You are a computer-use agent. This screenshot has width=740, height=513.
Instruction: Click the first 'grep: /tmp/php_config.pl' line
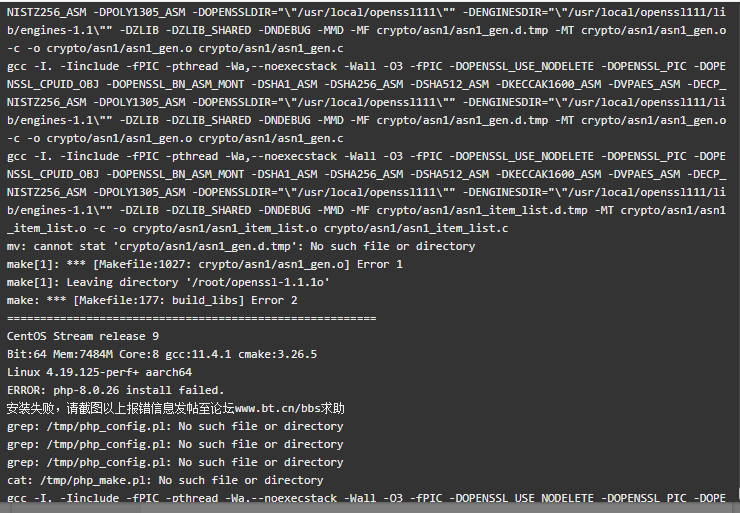(x=175, y=427)
